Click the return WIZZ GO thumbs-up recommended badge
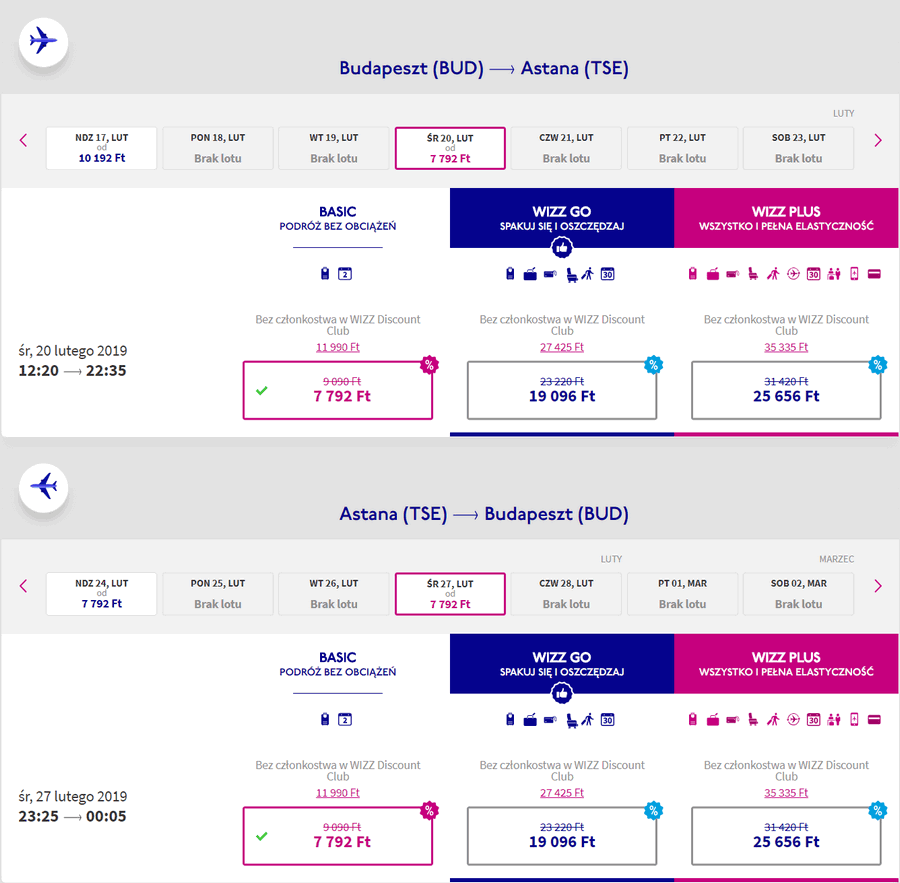The image size is (900, 883). click(562, 694)
